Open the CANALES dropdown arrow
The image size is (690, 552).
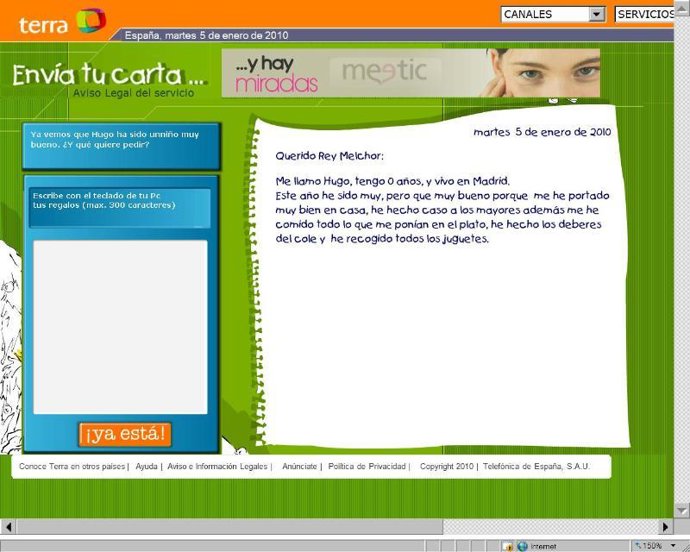[597, 14]
